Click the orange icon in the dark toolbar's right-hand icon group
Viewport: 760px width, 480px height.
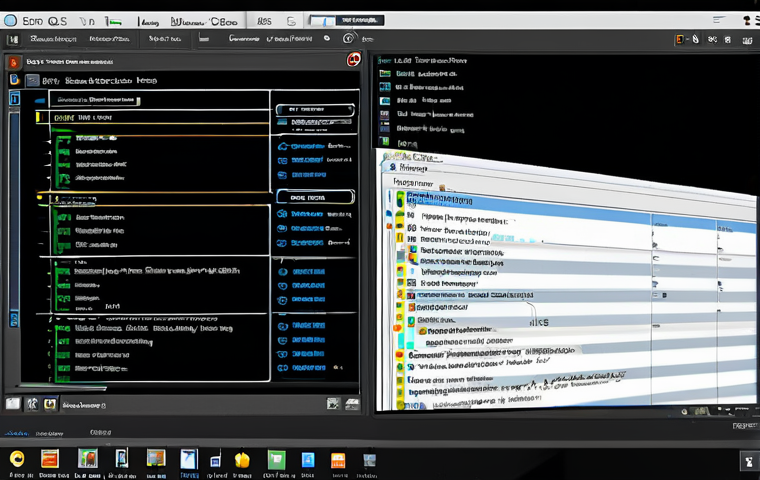pyautogui.click(x=680, y=39)
